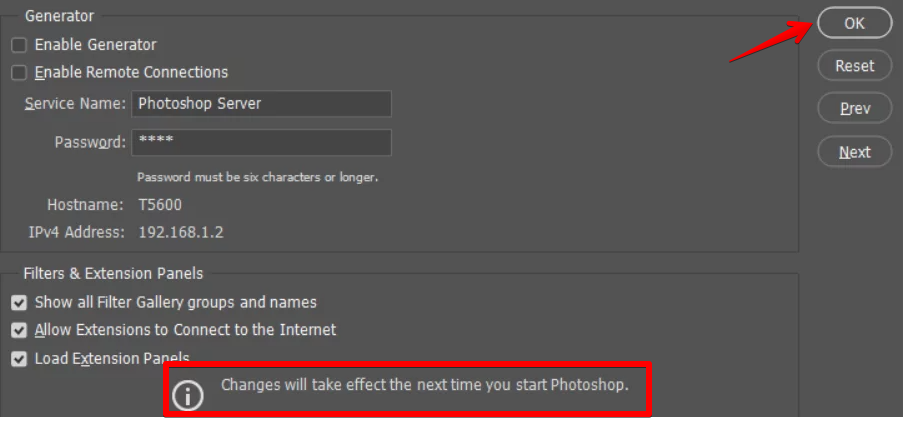
Task: Uncheck Load Extension Panels
Action: pos(19,358)
